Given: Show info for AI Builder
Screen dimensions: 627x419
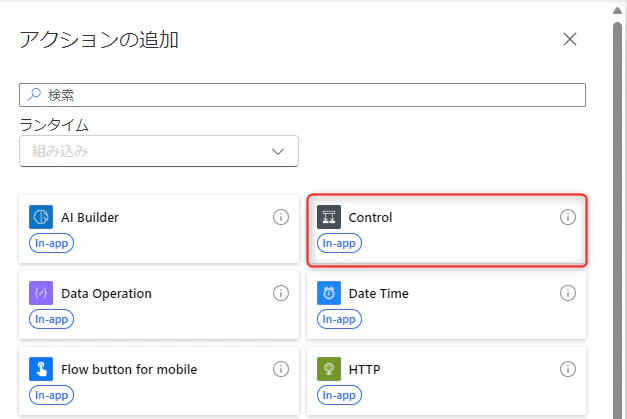Looking at the screenshot, I should pos(281,217).
